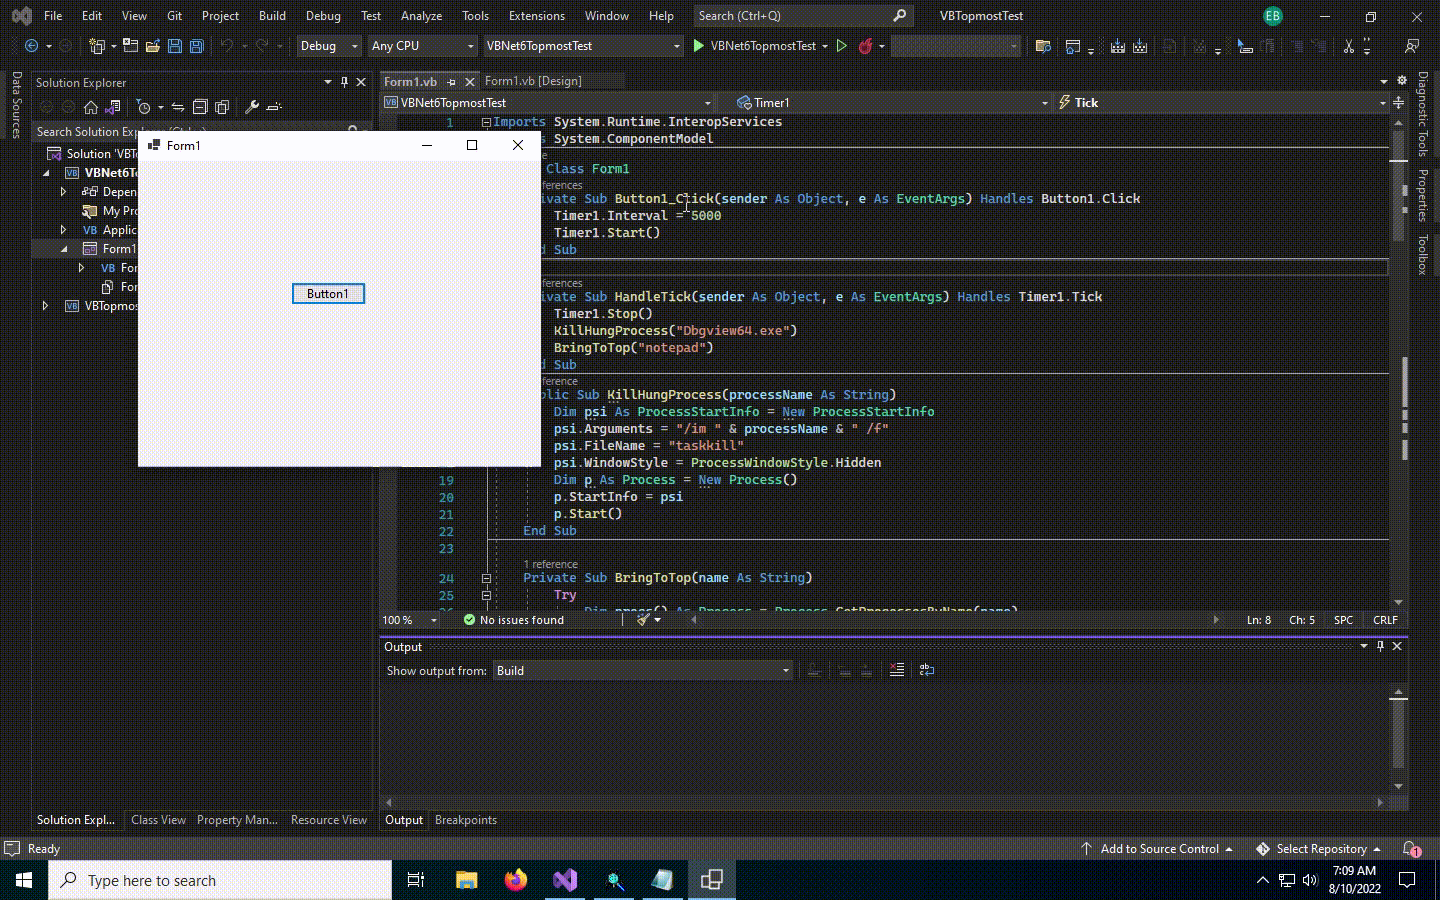The image size is (1440, 900).
Task: Open Properties wrench icon in Solution Explorer
Action: [x=252, y=107]
